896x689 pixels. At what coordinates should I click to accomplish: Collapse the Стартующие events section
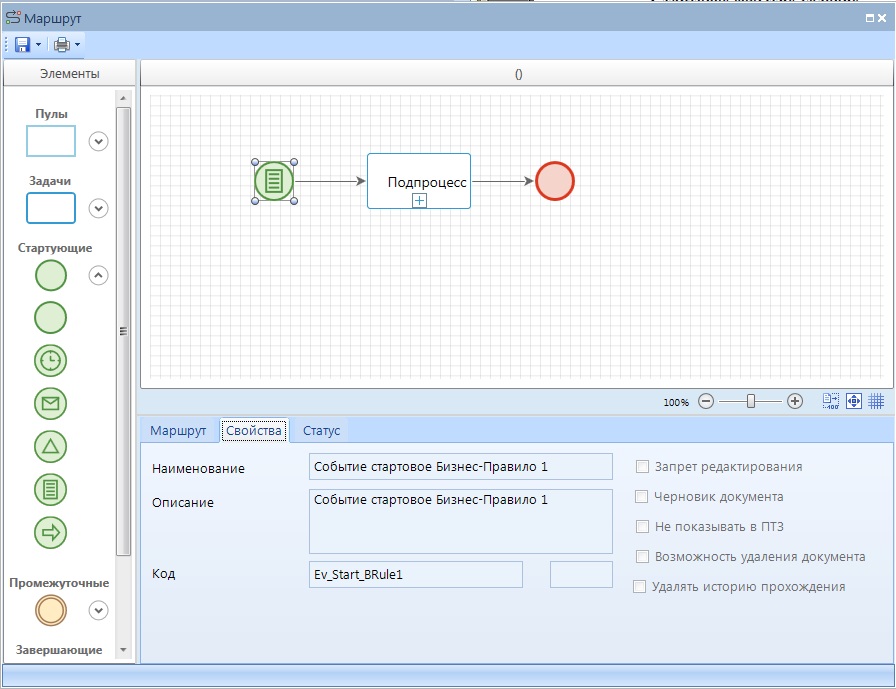(98, 275)
